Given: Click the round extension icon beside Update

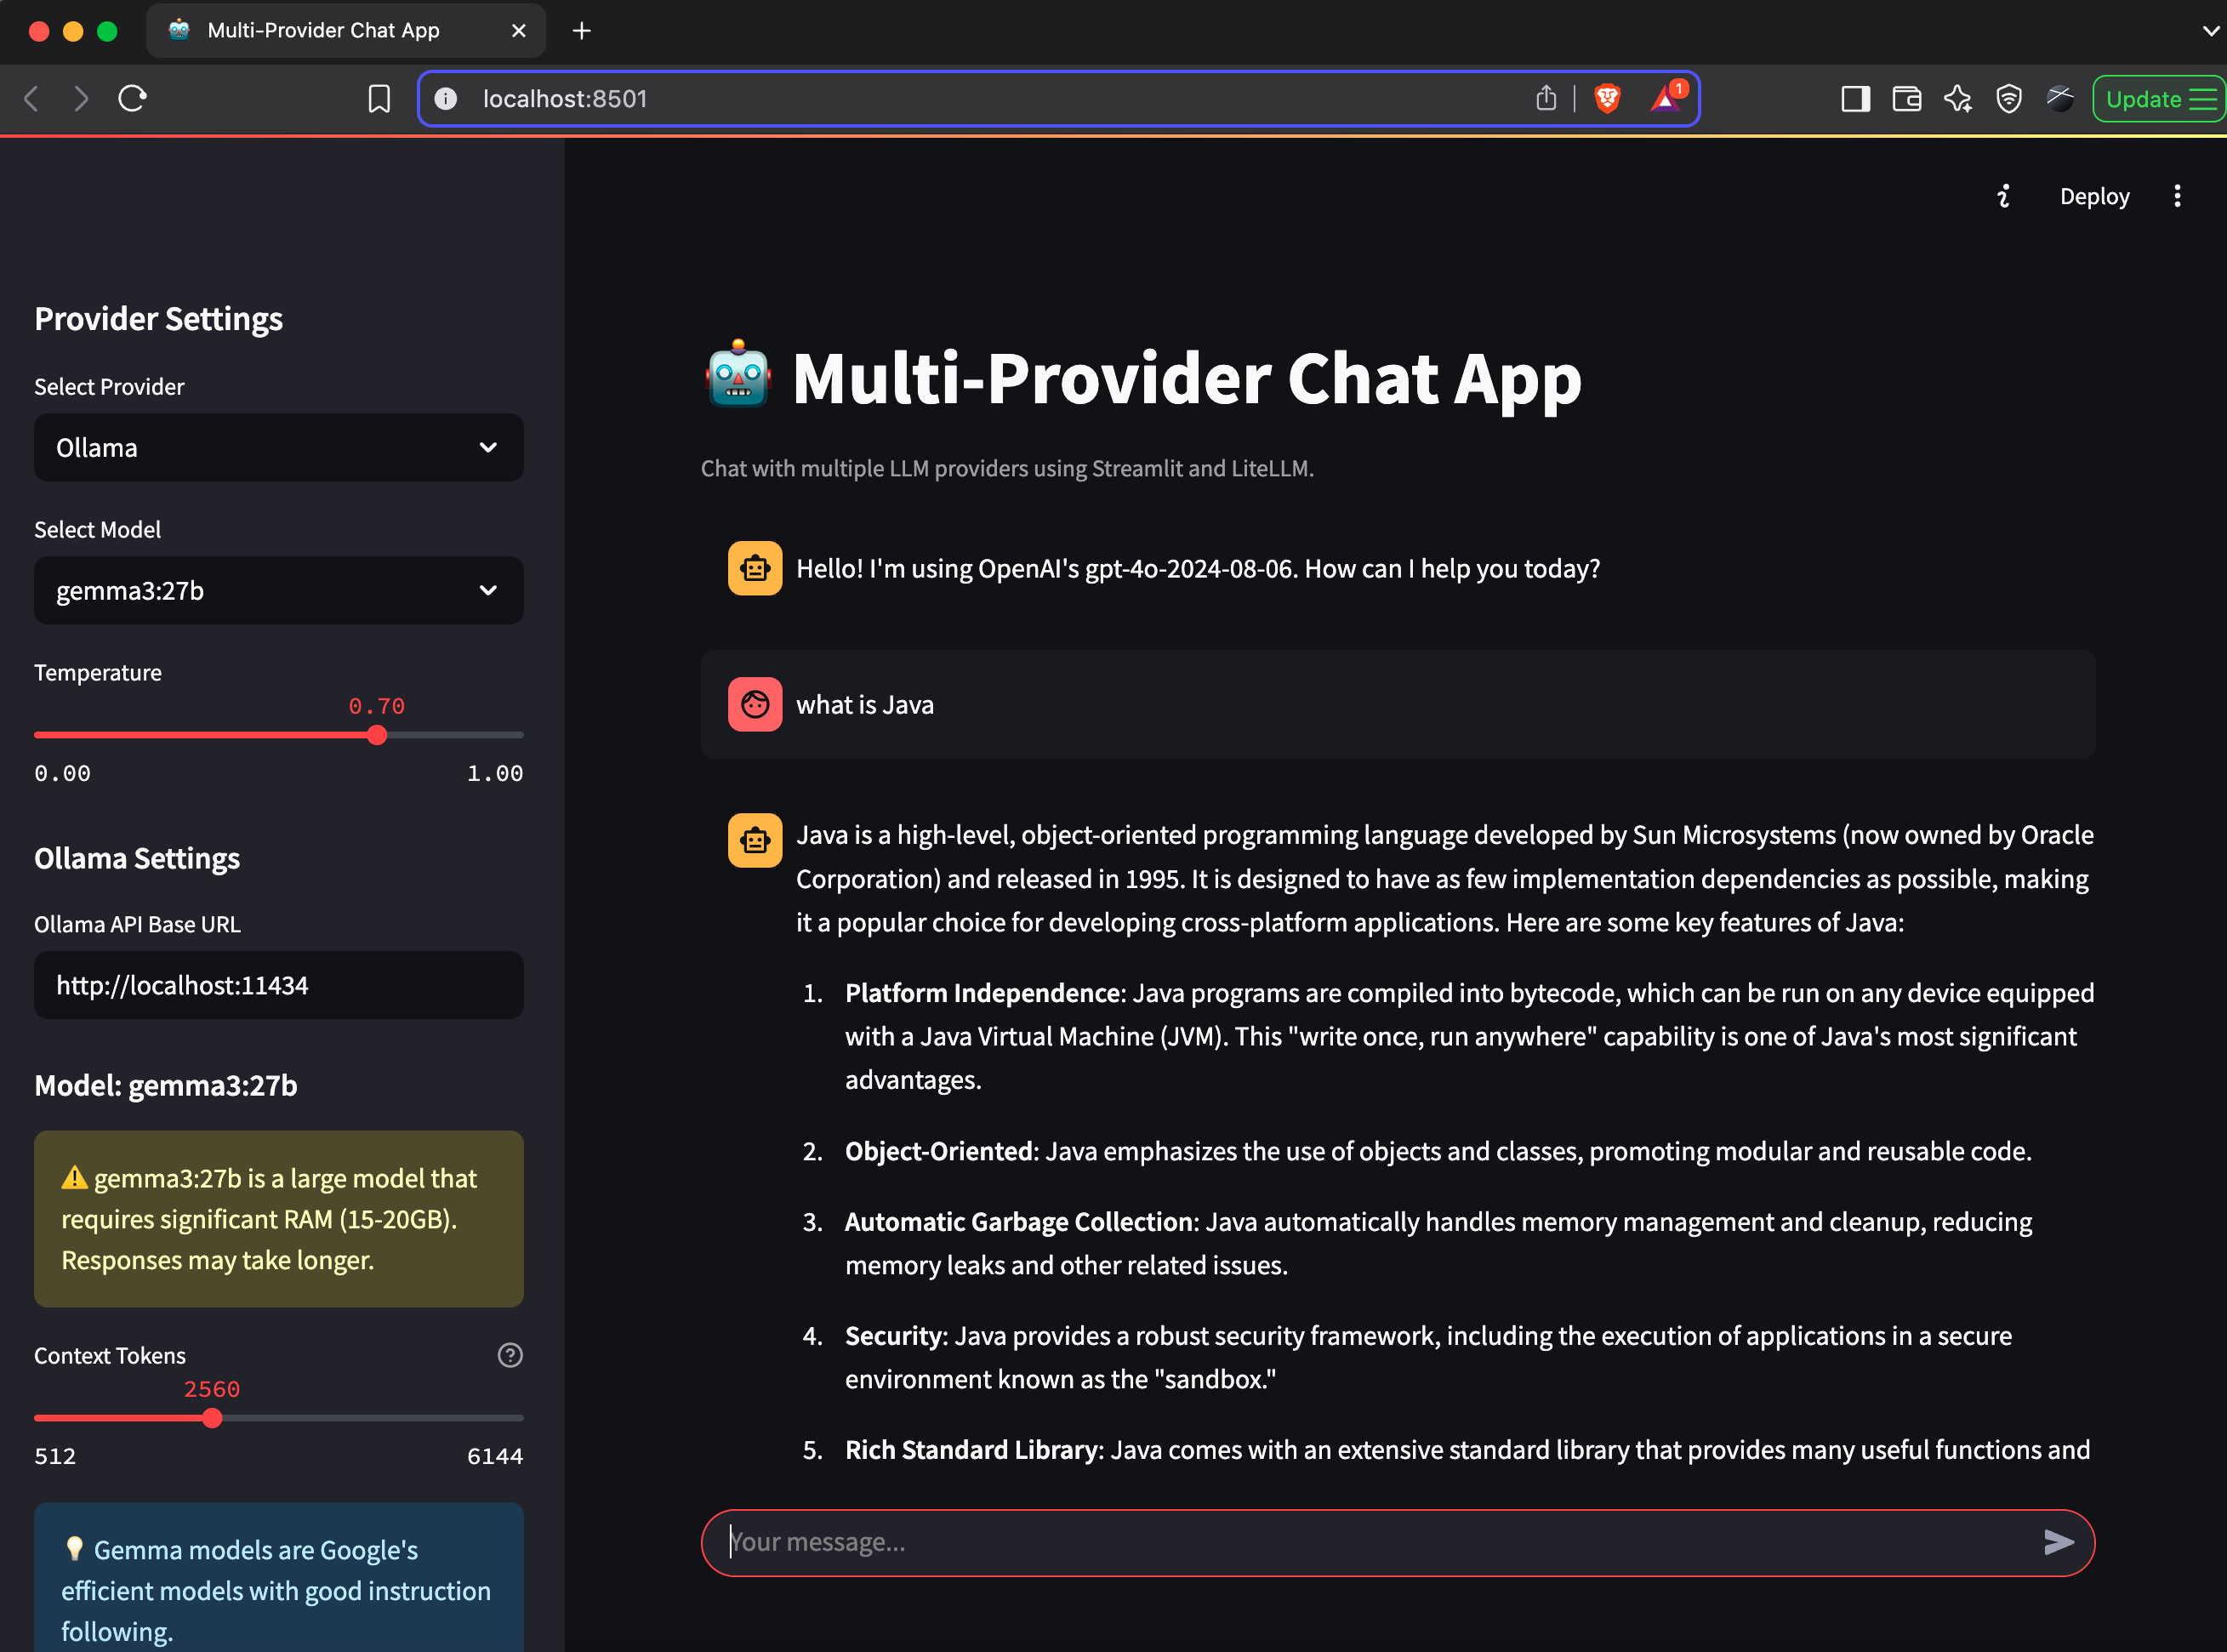Looking at the screenshot, I should click(2060, 98).
